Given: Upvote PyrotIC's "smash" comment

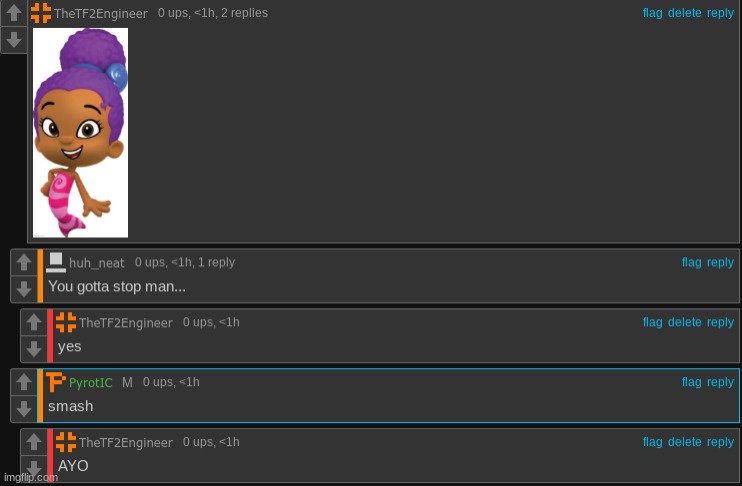Looking at the screenshot, I should click(24, 382).
